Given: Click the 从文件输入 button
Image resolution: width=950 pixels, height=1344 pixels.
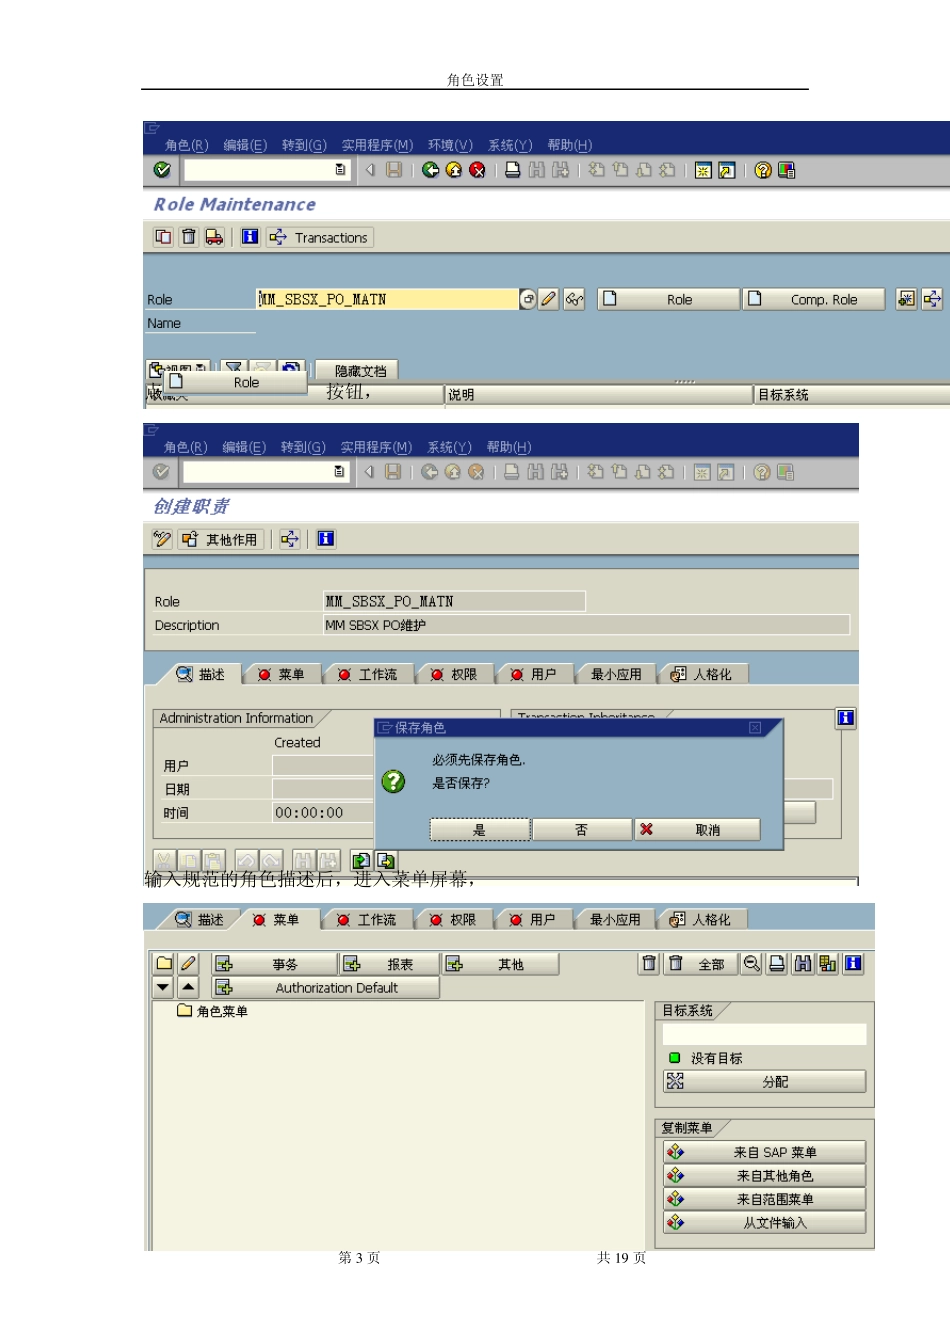Looking at the screenshot, I should click(x=765, y=1222).
